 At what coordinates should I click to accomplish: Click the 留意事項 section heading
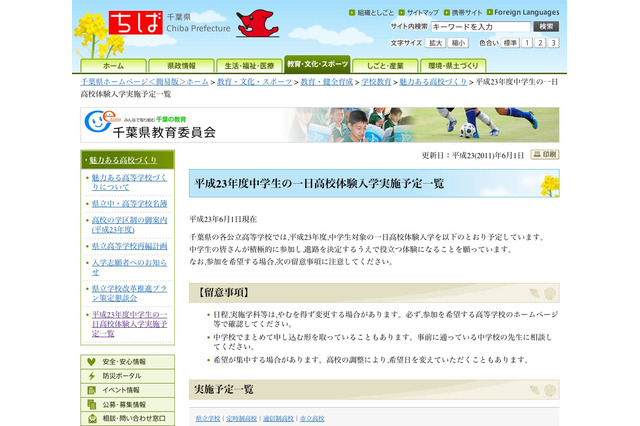point(374,293)
